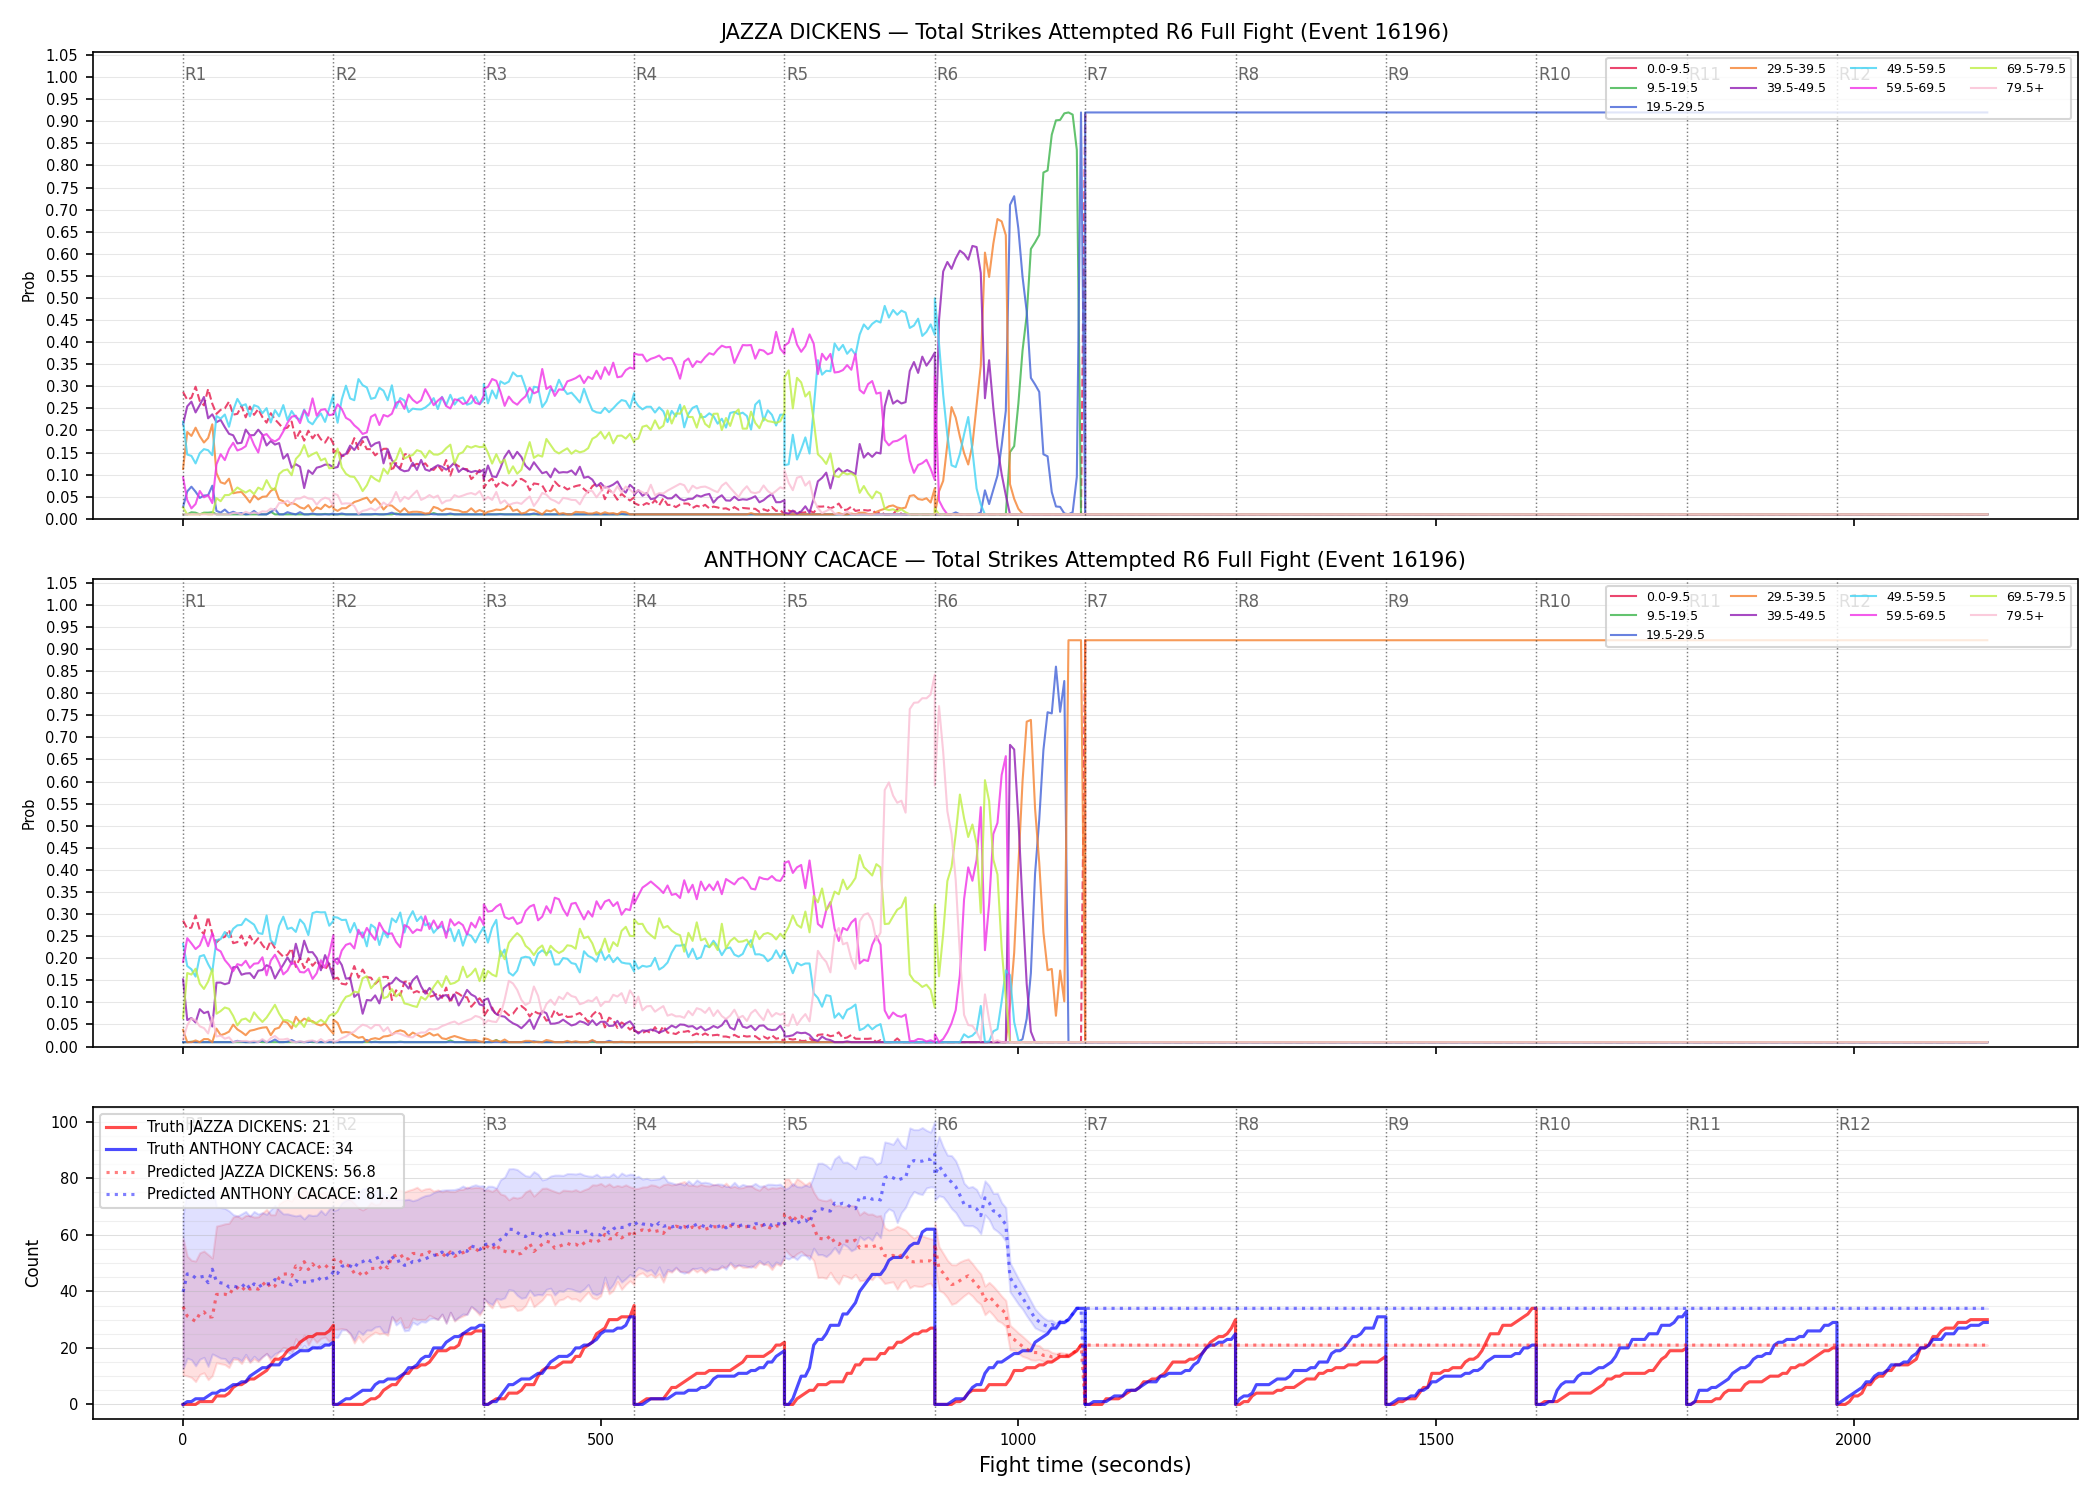The image size is (2100, 1500).
Task: Click the R5 round marker in middle chart
Action: point(797,601)
